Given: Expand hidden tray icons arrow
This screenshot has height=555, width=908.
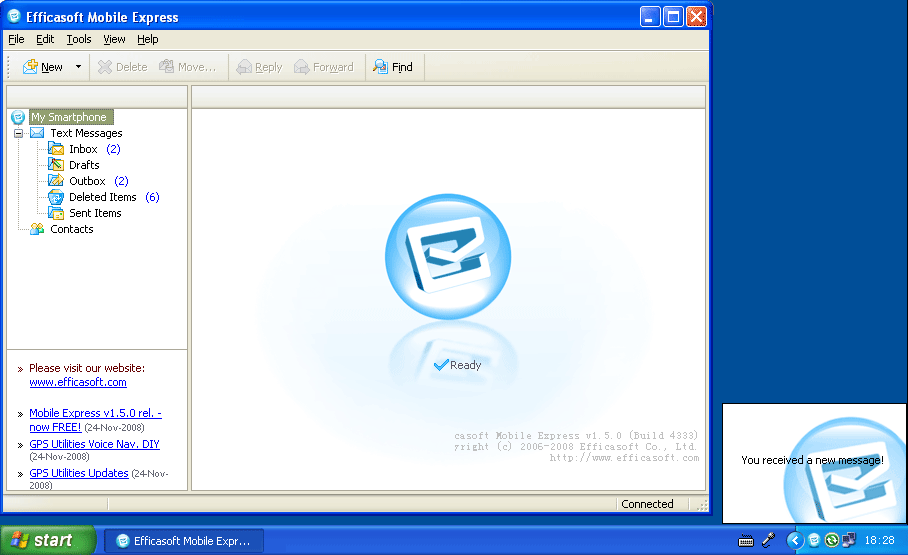Looking at the screenshot, I should [x=794, y=541].
